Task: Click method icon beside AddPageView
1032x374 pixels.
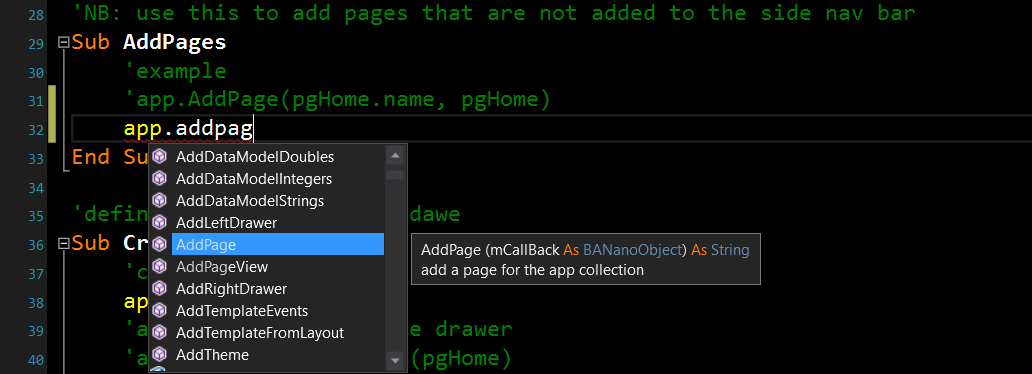Action: (159, 267)
